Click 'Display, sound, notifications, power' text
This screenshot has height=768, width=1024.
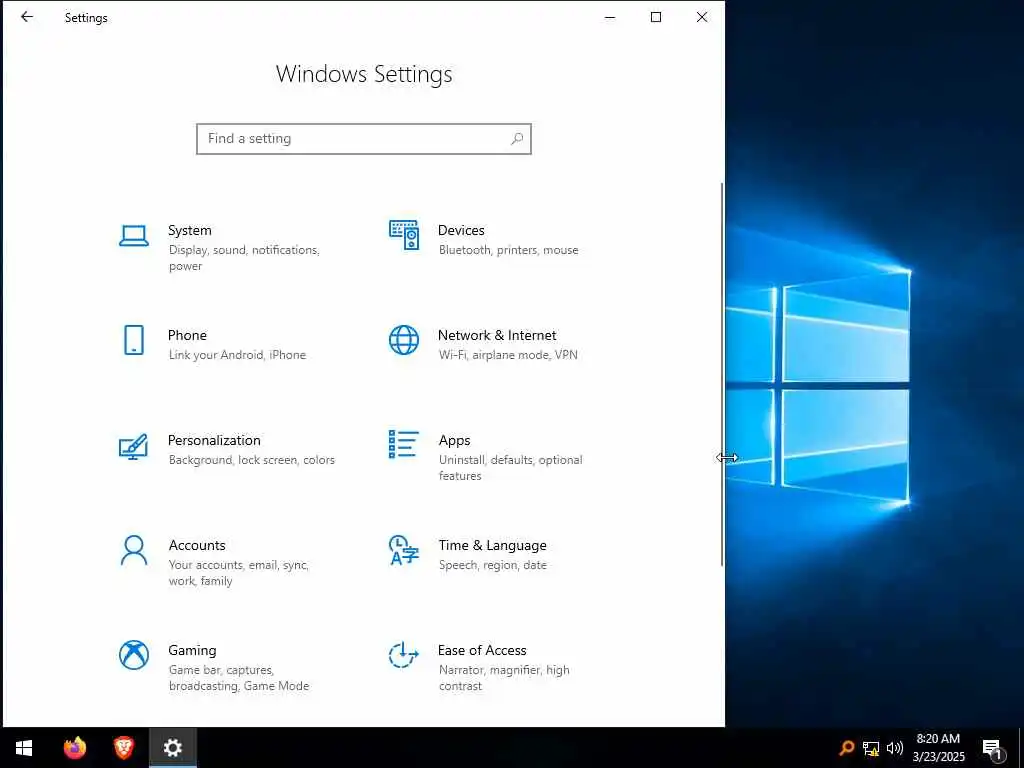[244, 258]
